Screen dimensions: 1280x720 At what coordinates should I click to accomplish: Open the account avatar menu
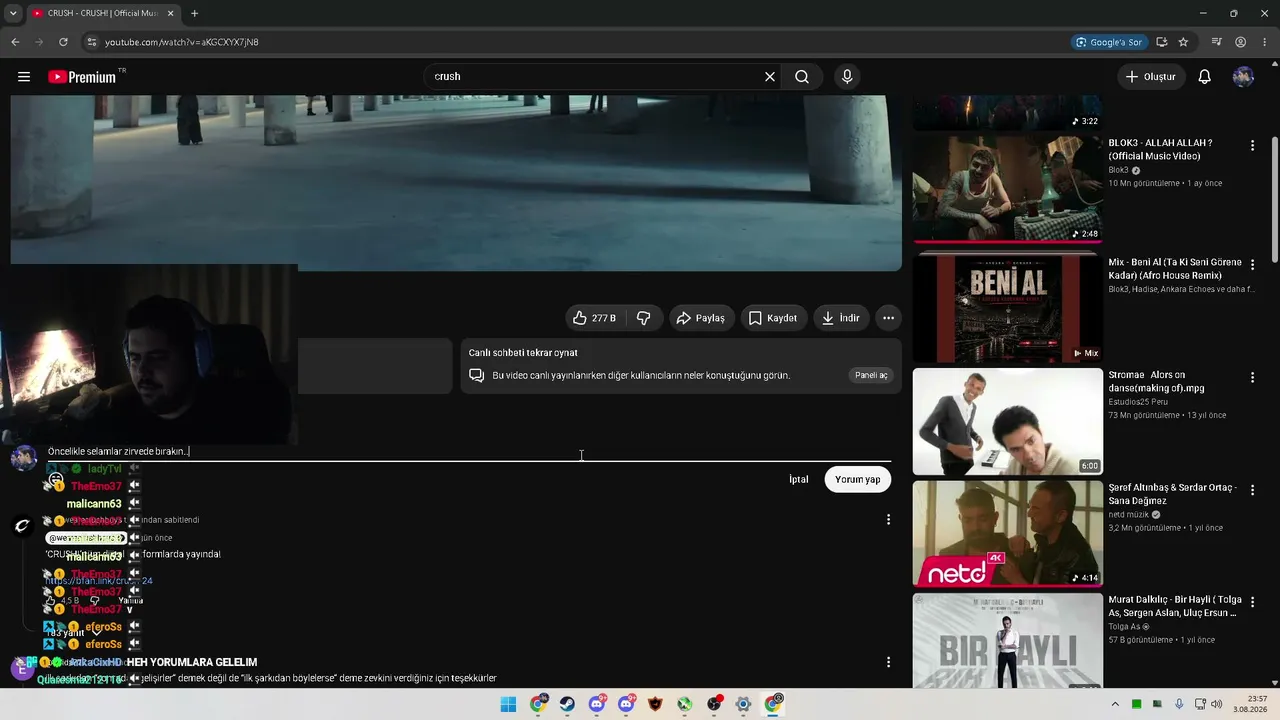[x=1243, y=77]
